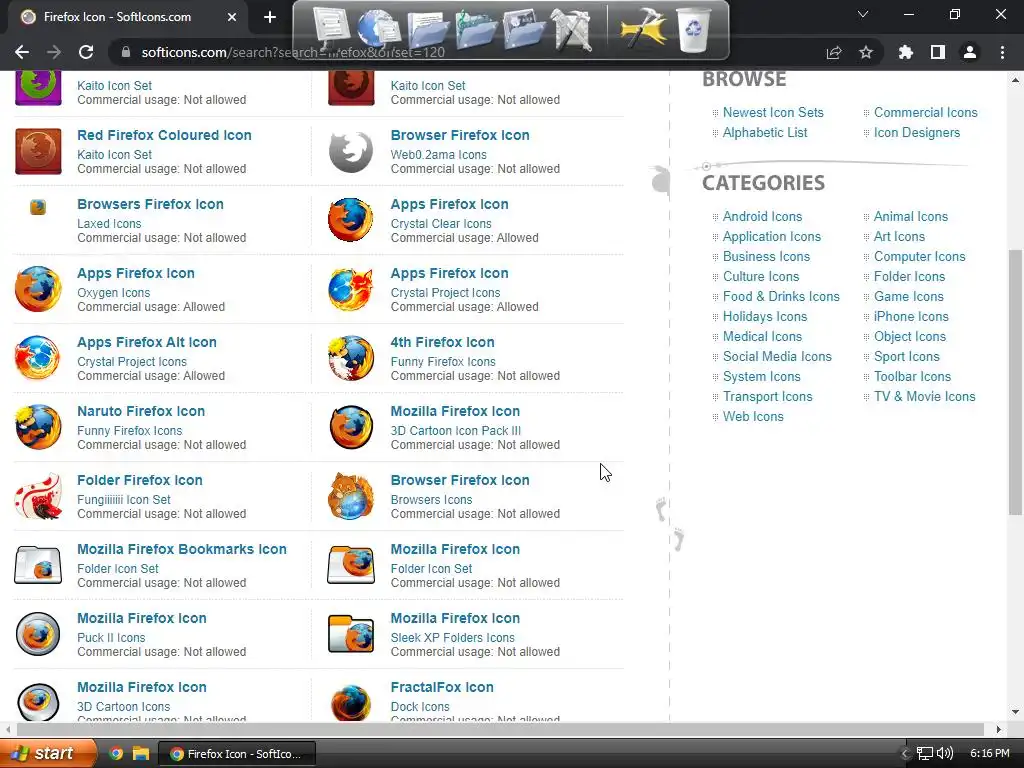Screen dimensions: 1024x768
Task: Reload the current page
Action: (x=86, y=52)
